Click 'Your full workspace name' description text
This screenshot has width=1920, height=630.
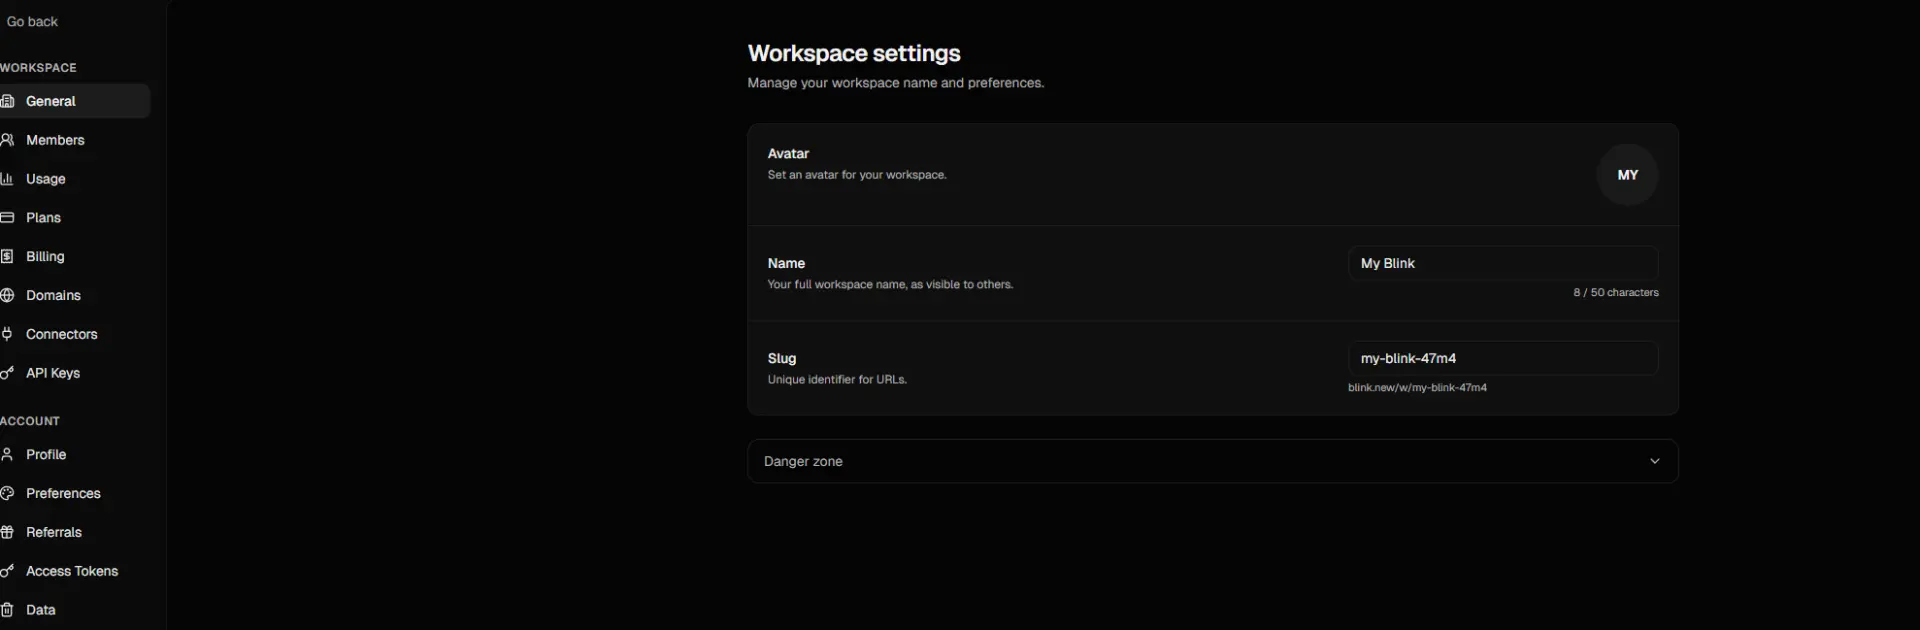point(890,285)
